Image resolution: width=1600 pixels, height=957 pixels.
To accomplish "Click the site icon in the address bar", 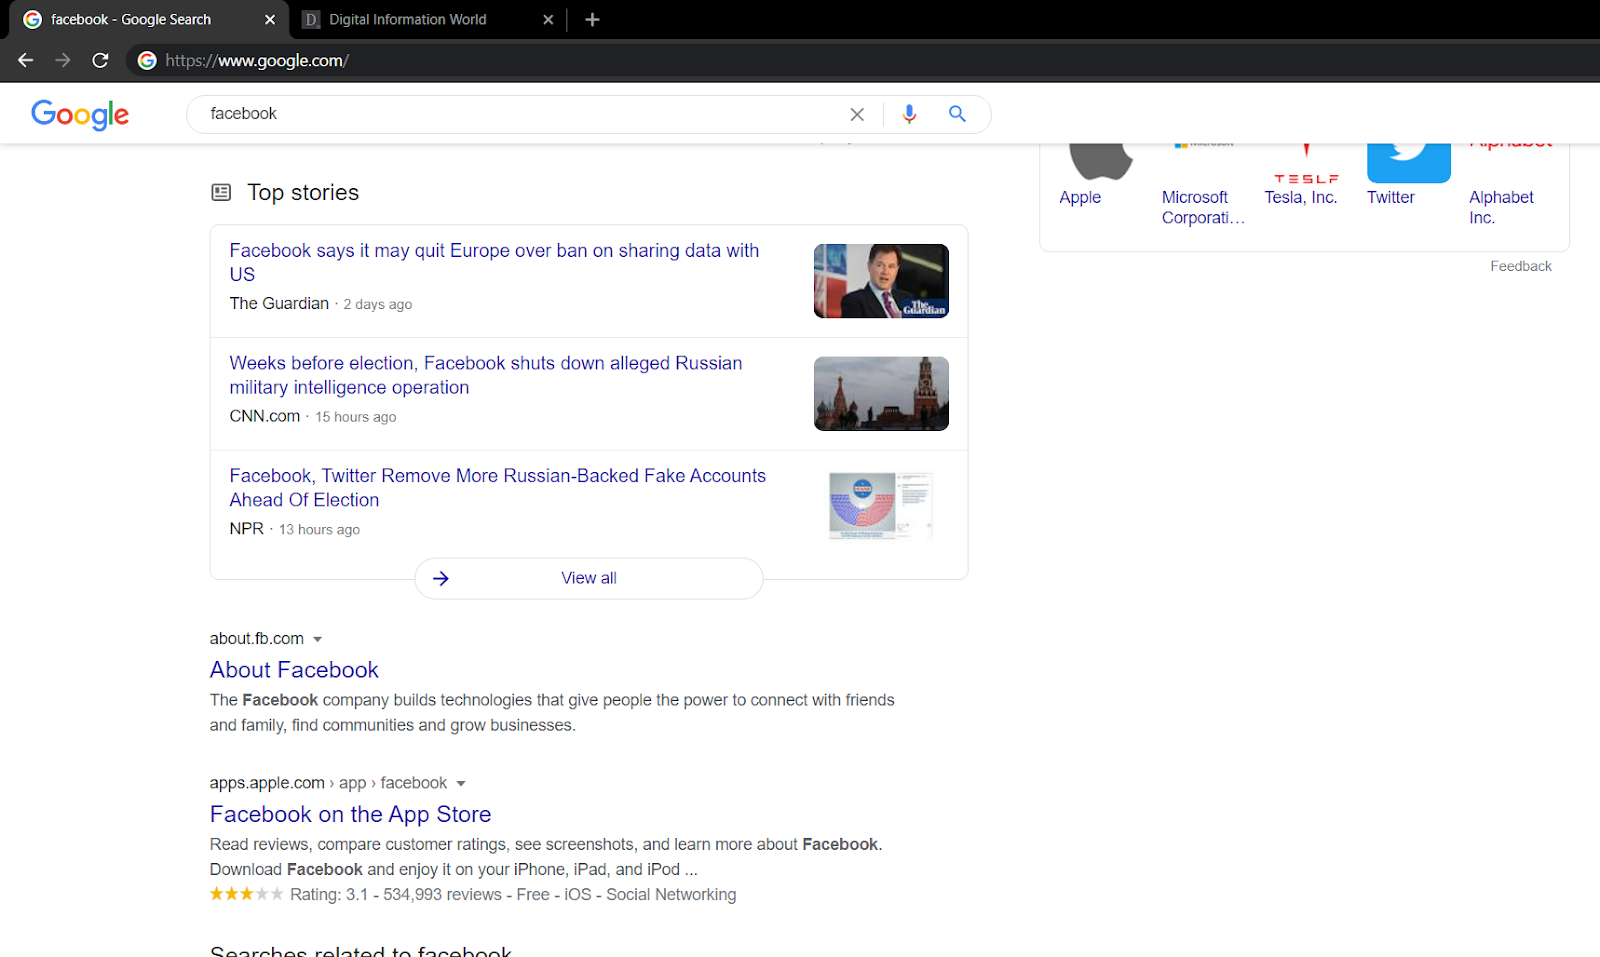I will pos(147,61).
